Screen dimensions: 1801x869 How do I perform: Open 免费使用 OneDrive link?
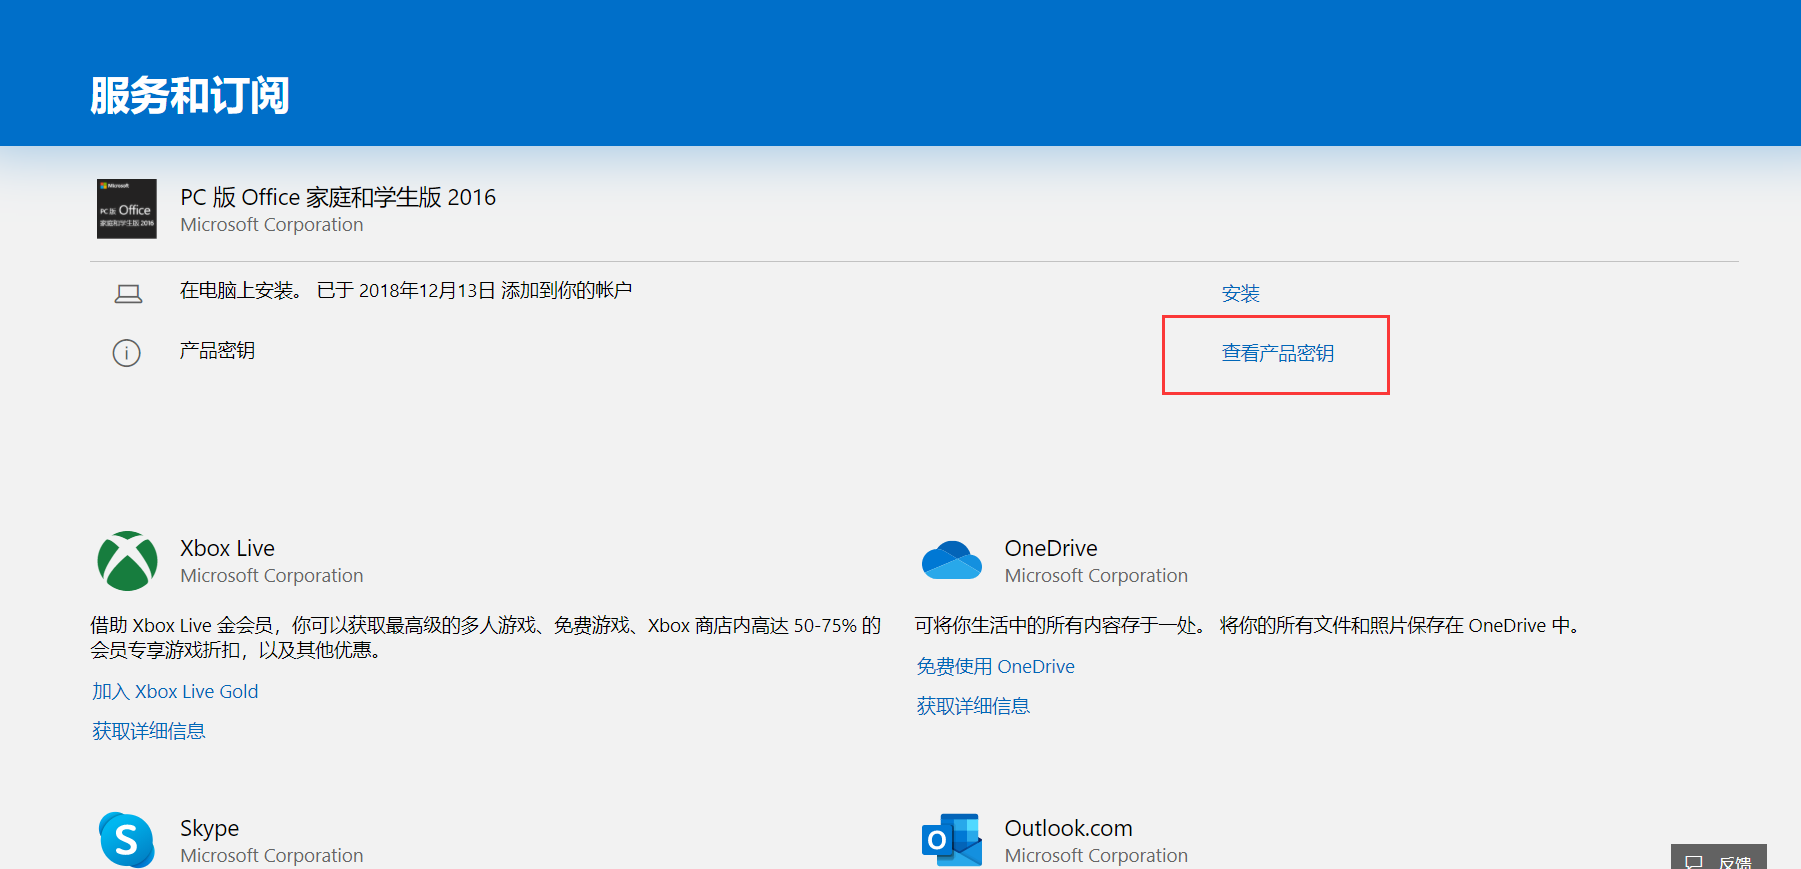coord(996,667)
